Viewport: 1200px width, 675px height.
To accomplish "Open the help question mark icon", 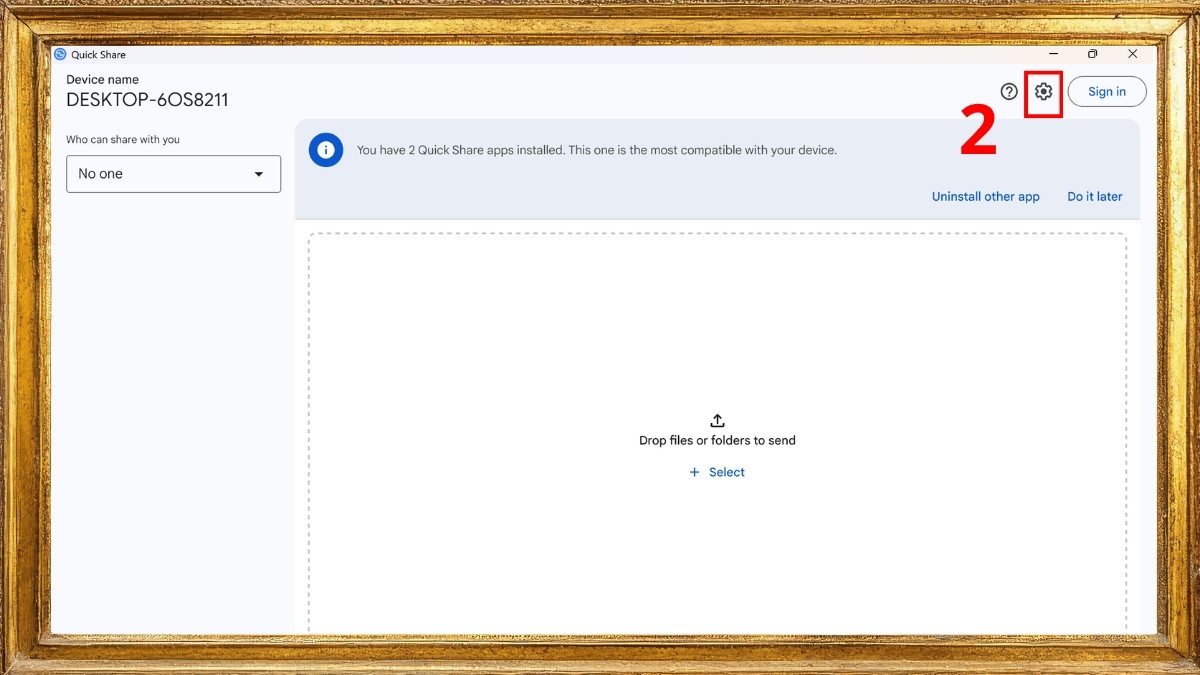I will (x=1009, y=91).
